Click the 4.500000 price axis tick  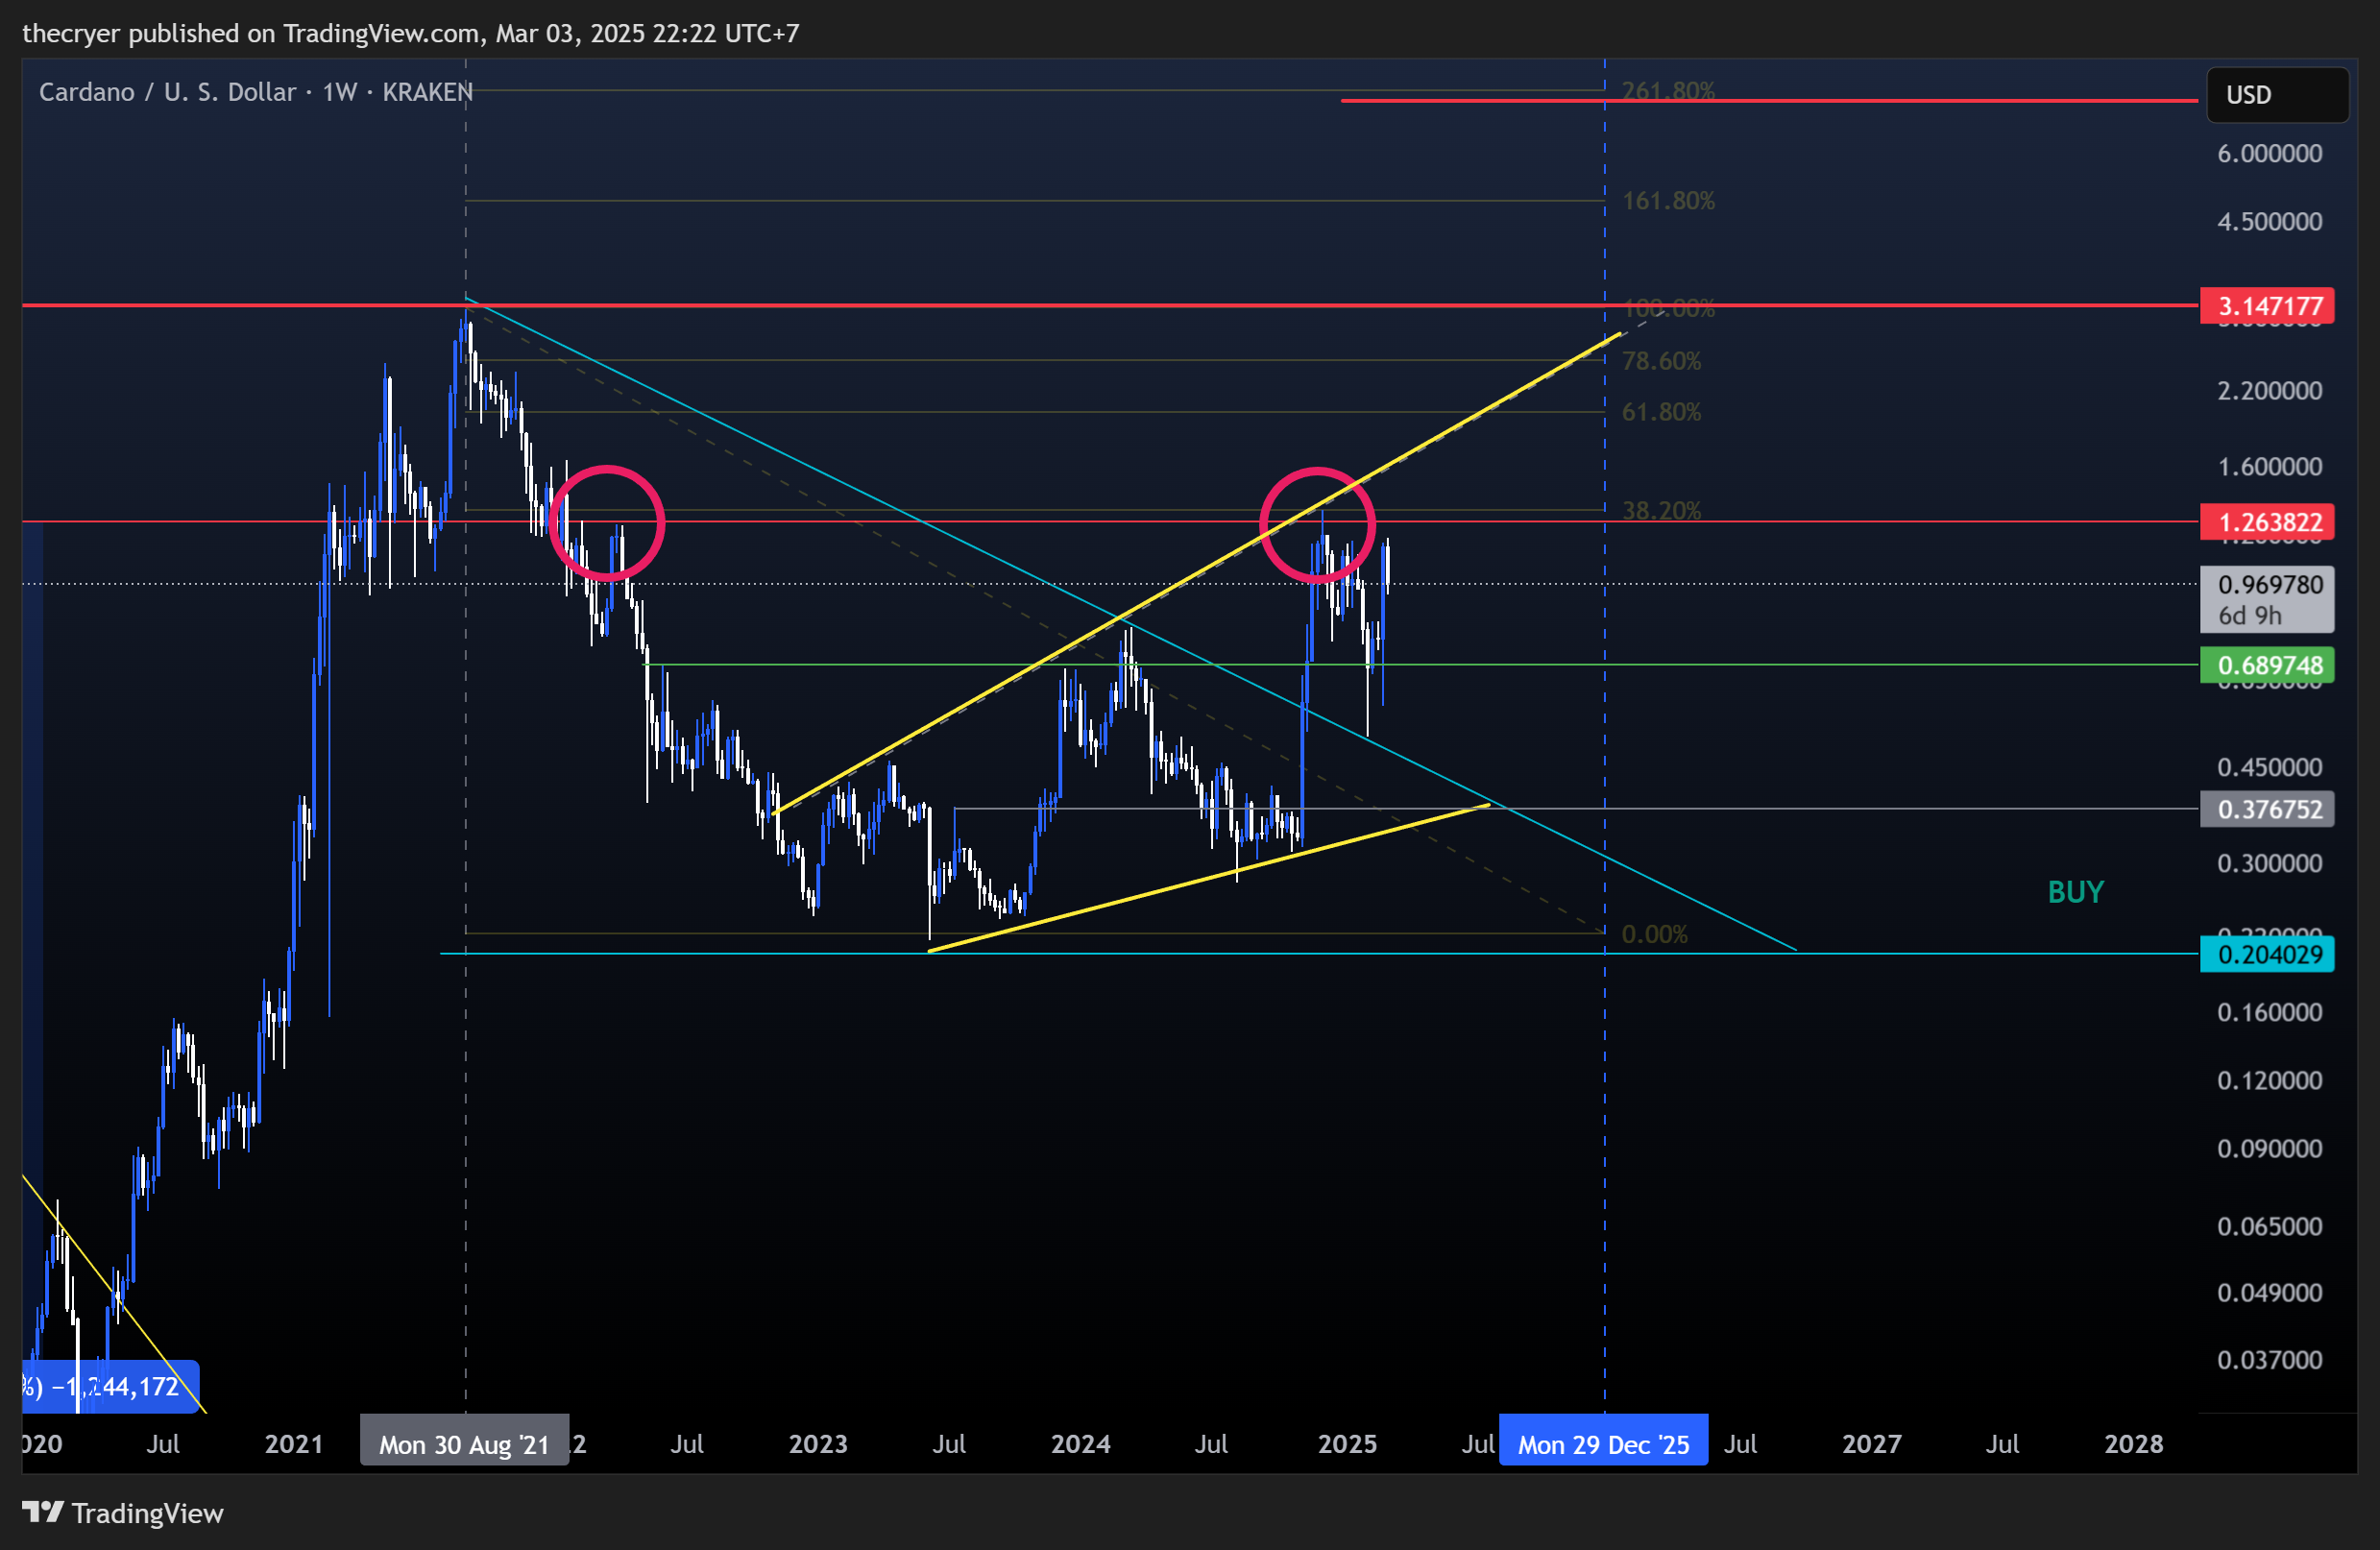point(2269,222)
